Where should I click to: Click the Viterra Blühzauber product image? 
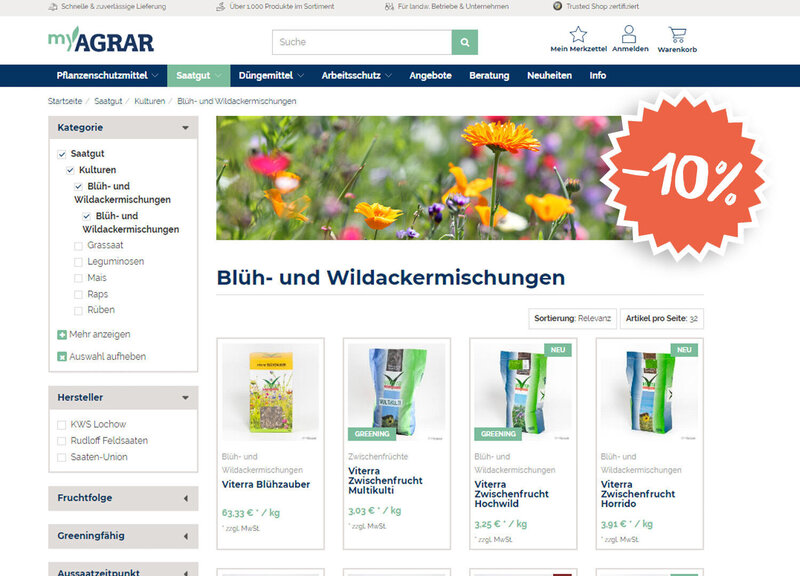(x=270, y=392)
